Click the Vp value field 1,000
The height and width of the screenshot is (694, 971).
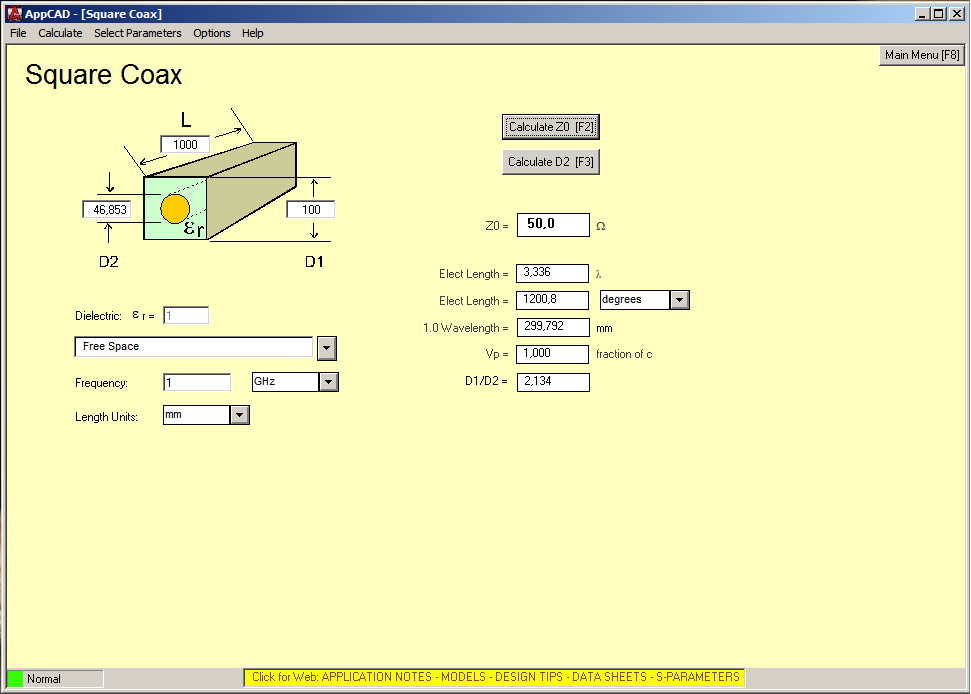coord(552,354)
